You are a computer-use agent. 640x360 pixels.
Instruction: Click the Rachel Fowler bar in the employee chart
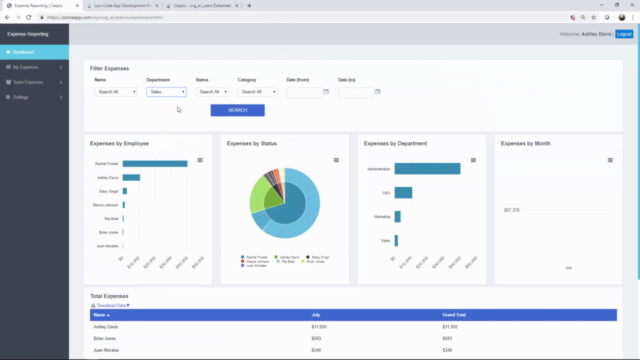[155, 164]
